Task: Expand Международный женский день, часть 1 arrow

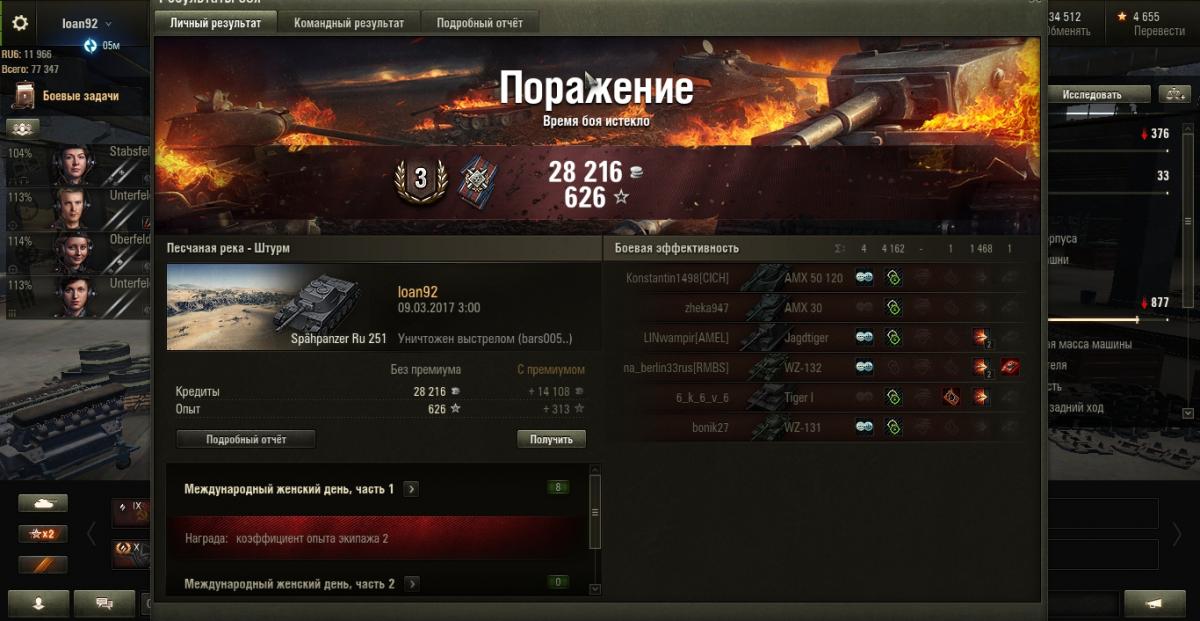Action: click(x=411, y=489)
